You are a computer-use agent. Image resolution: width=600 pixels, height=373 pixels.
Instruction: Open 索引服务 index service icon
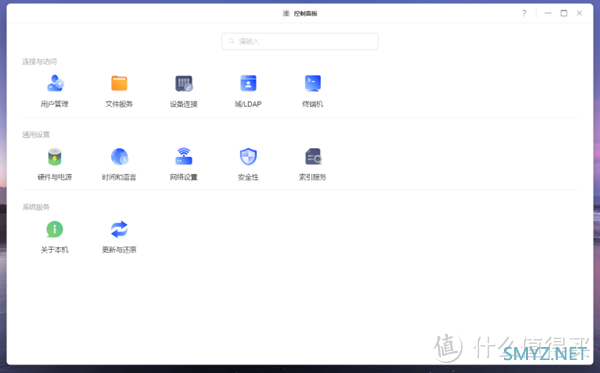[313, 156]
